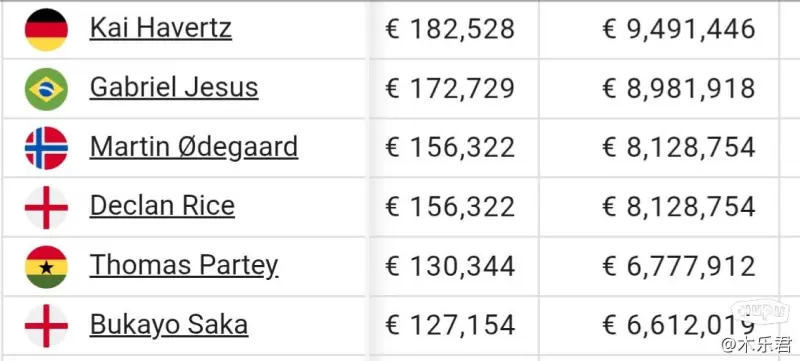This screenshot has width=800, height=361.
Task: Open Kai Havertz player link
Action: [x=161, y=29]
